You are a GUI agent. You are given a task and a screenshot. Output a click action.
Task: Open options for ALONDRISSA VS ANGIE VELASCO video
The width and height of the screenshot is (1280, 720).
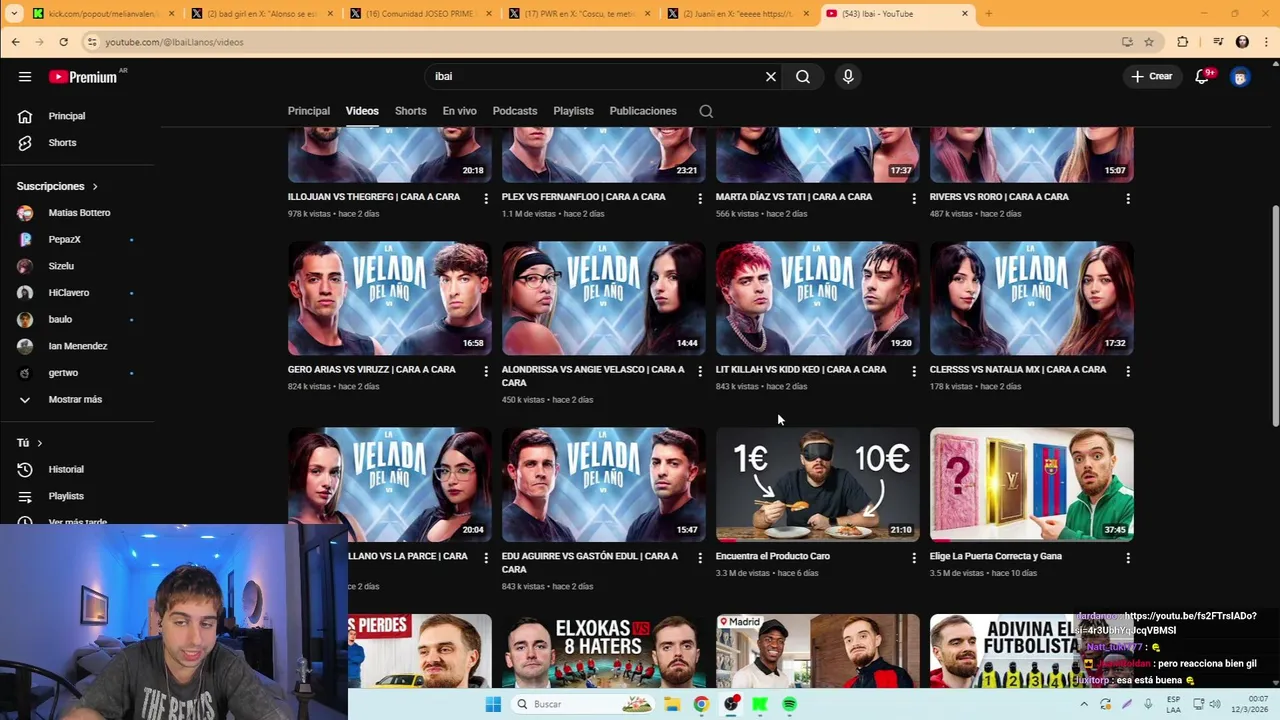700,371
